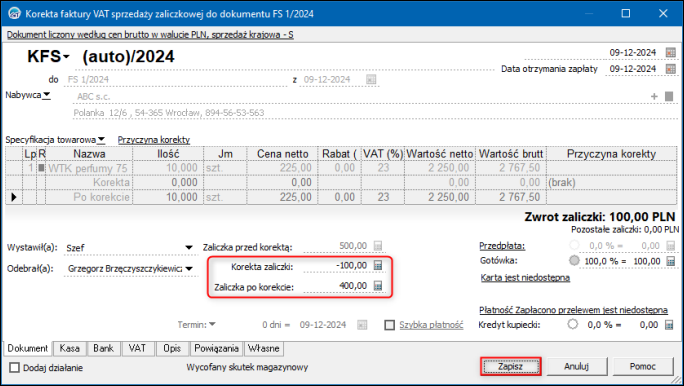
Task: Open the Nabywca card icon beside the plus
Action: tap(669, 96)
